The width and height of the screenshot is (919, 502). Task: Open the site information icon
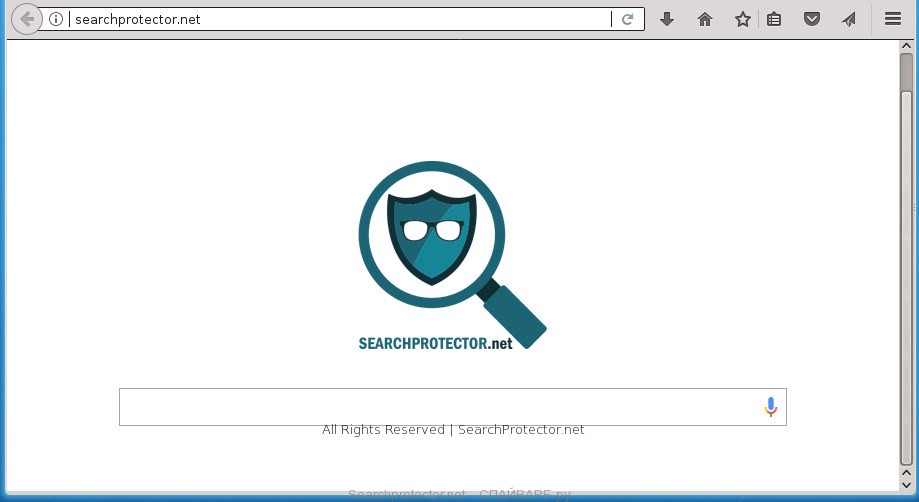pyautogui.click(x=56, y=19)
